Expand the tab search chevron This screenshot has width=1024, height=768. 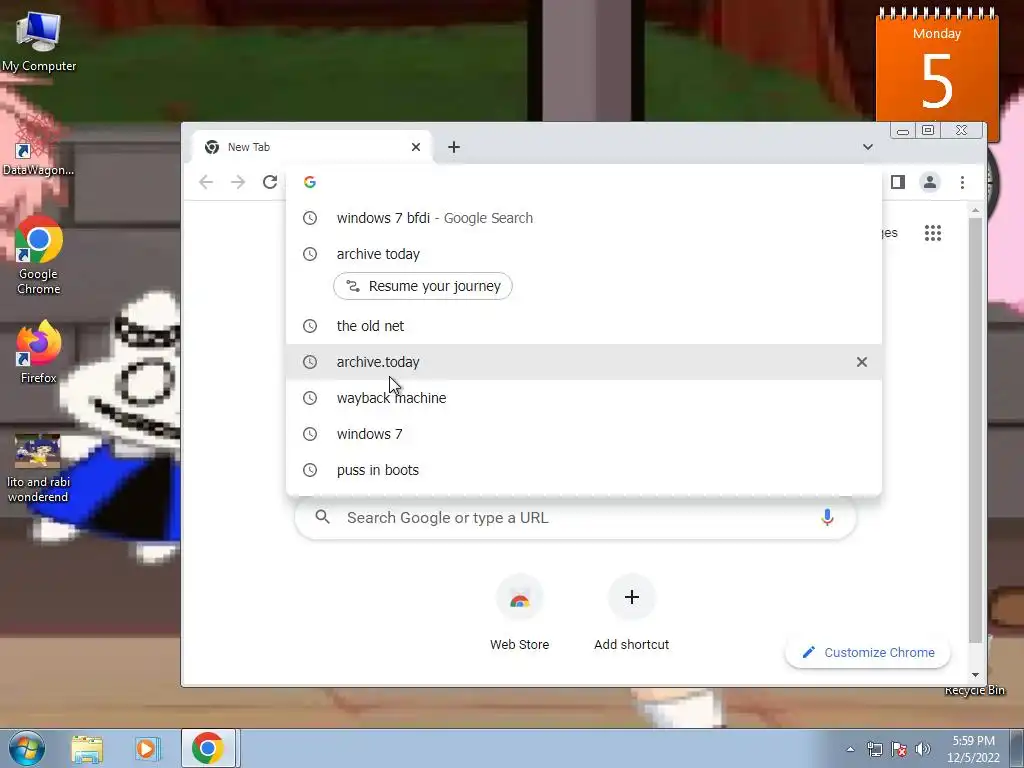[868, 147]
